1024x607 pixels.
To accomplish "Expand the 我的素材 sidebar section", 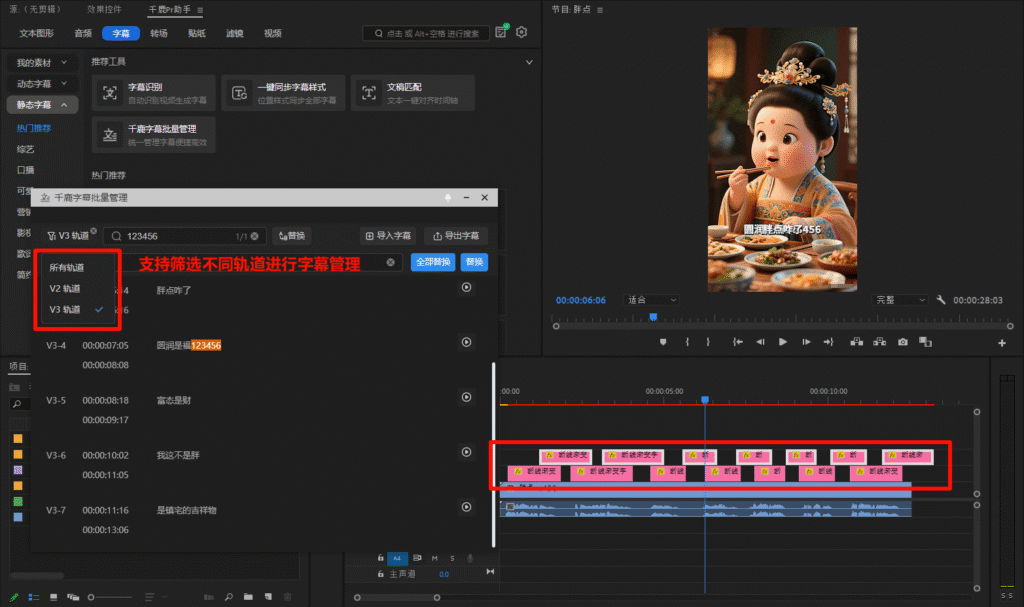I will pyautogui.click(x=41, y=63).
